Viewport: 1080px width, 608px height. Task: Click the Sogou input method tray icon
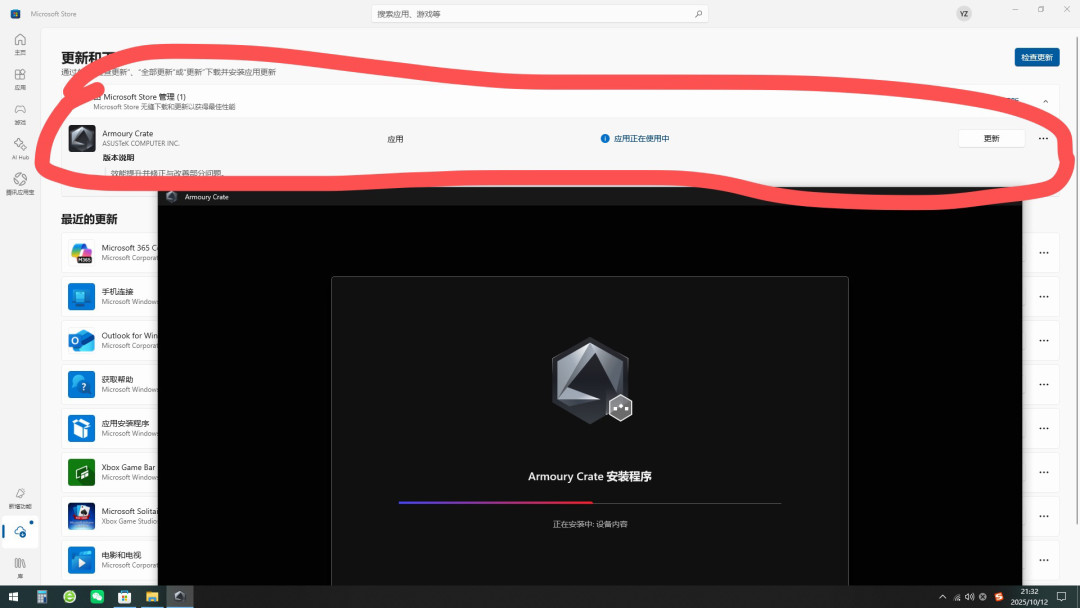(x=999, y=597)
